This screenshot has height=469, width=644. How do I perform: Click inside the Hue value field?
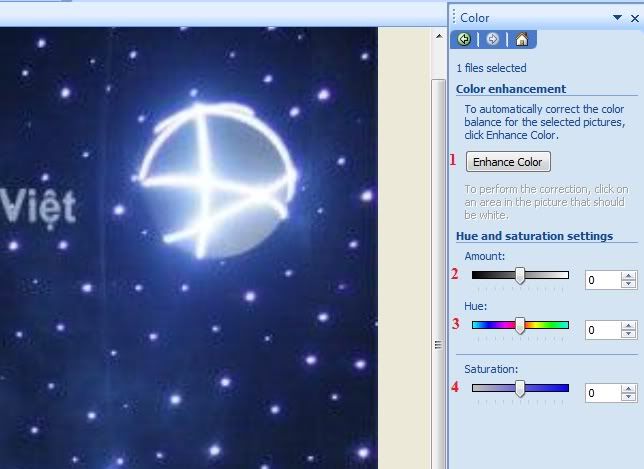(603, 330)
